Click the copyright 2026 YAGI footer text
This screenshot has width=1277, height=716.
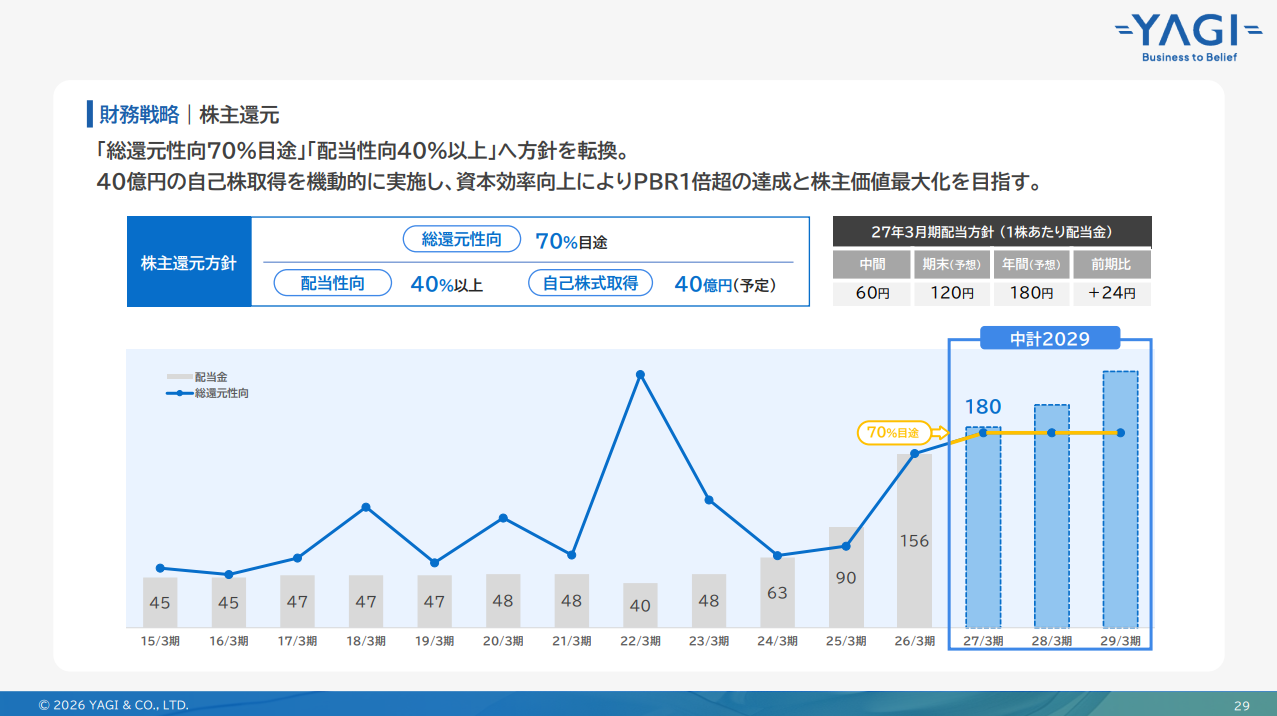point(113,705)
